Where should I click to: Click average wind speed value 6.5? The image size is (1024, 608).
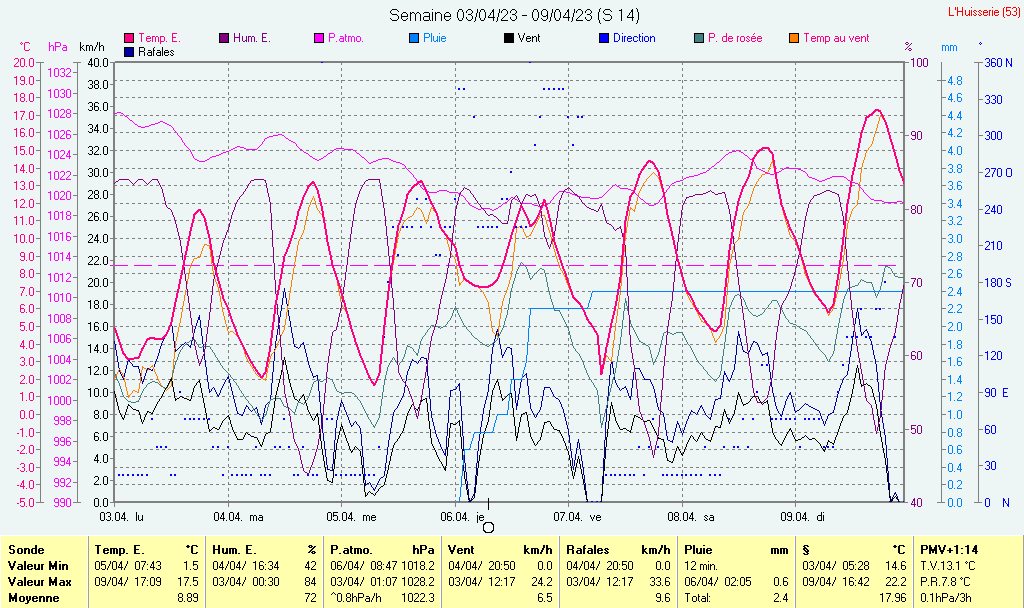(545, 598)
